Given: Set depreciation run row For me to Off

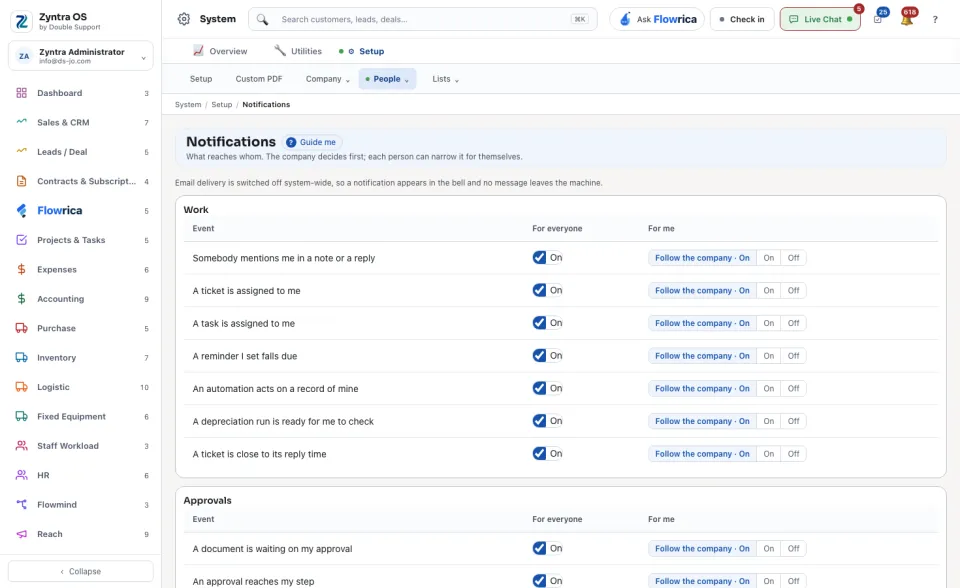Looking at the screenshot, I should pyautogui.click(x=793, y=421).
